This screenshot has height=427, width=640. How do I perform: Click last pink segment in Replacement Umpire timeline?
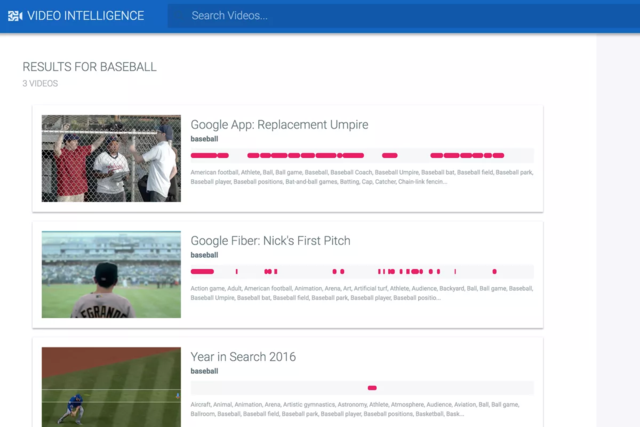[x=496, y=156]
